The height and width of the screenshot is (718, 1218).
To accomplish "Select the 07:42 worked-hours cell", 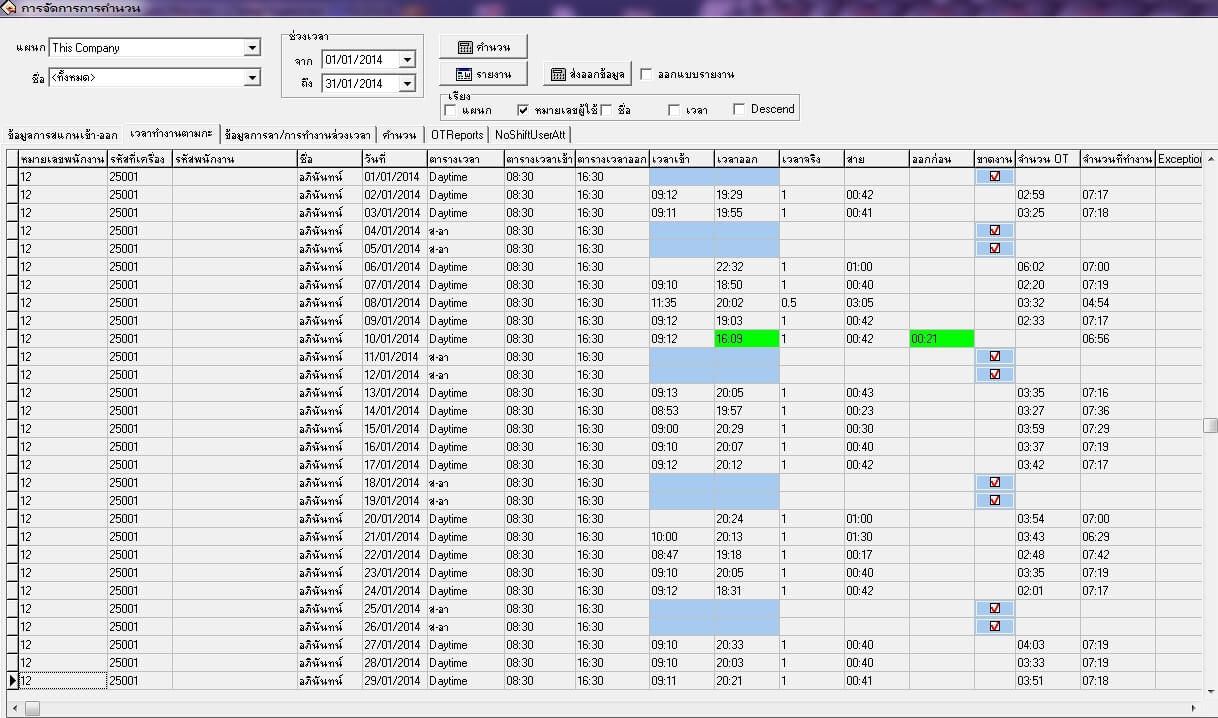I will click(1117, 555).
